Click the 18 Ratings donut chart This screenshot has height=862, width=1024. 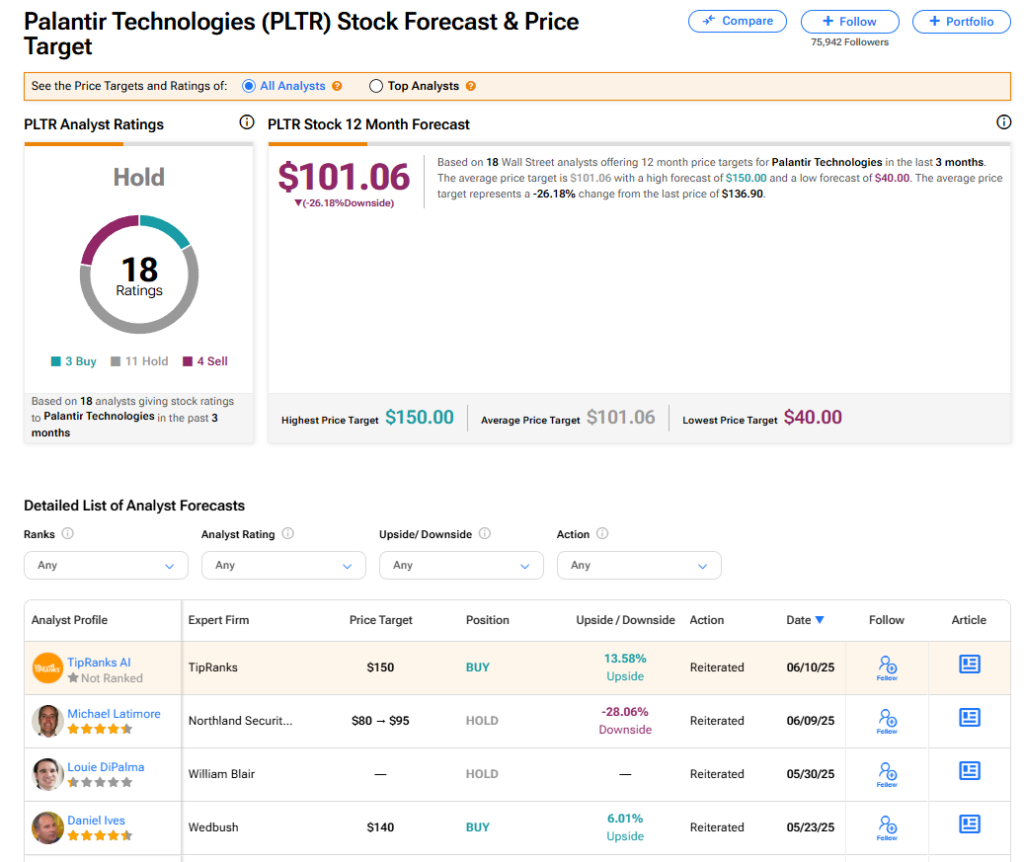click(x=139, y=275)
